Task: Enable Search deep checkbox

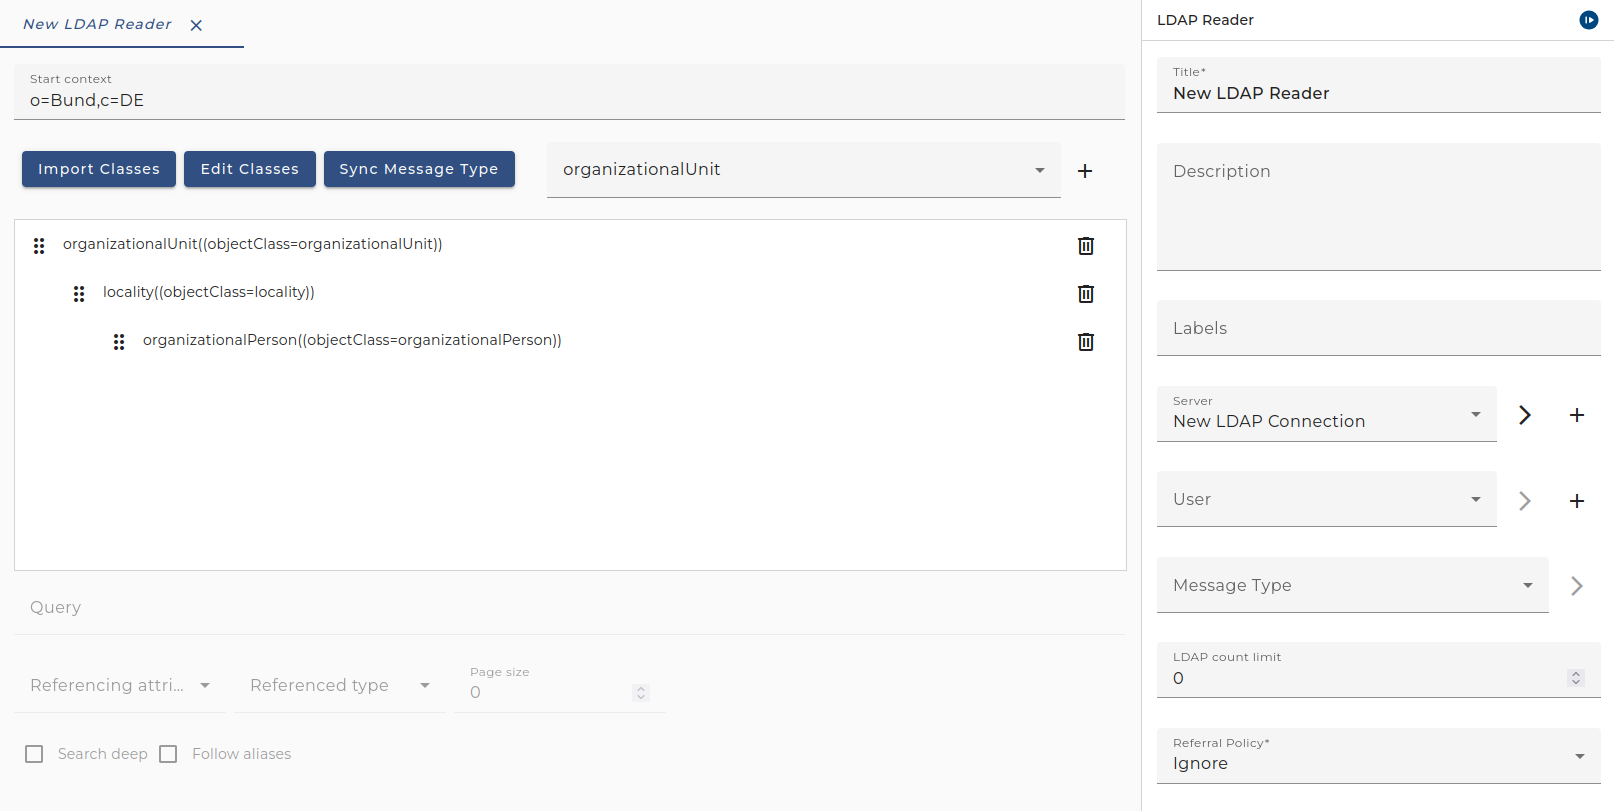Action: click(x=34, y=754)
